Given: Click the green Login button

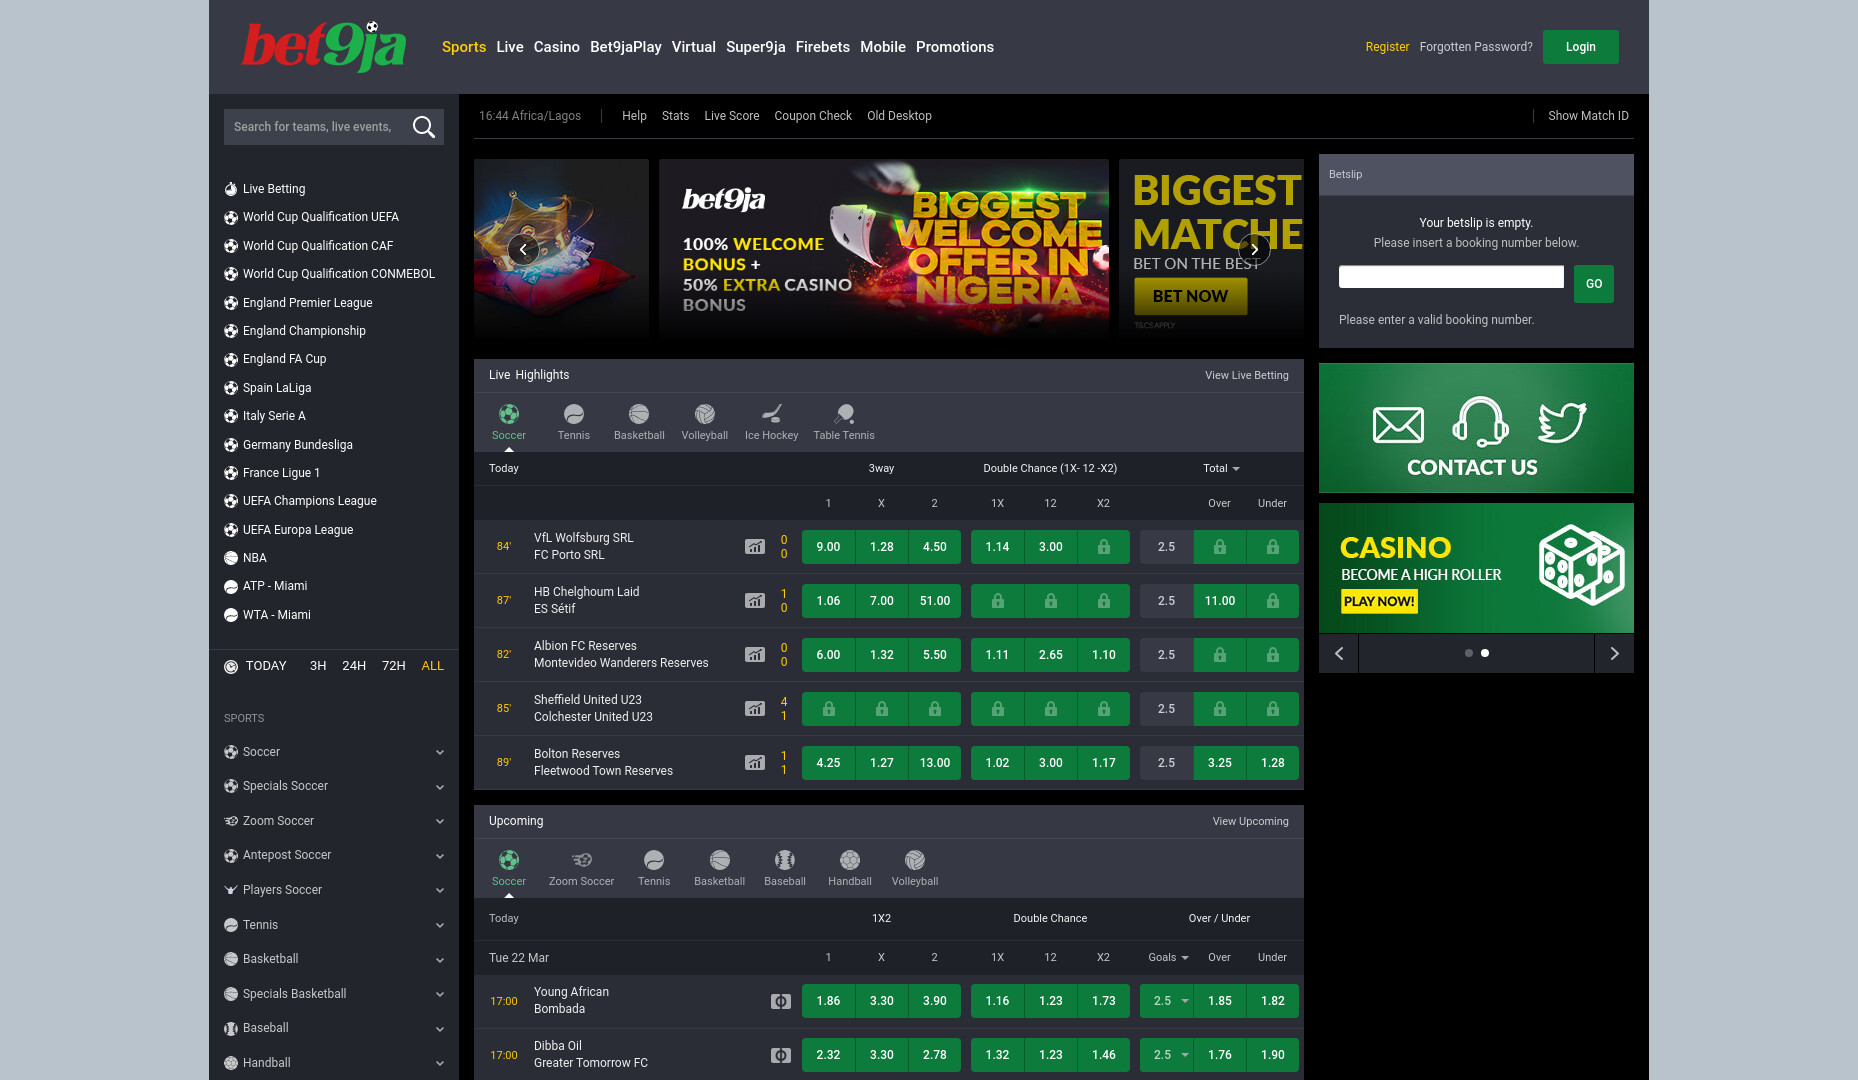Looking at the screenshot, I should 1581,47.
